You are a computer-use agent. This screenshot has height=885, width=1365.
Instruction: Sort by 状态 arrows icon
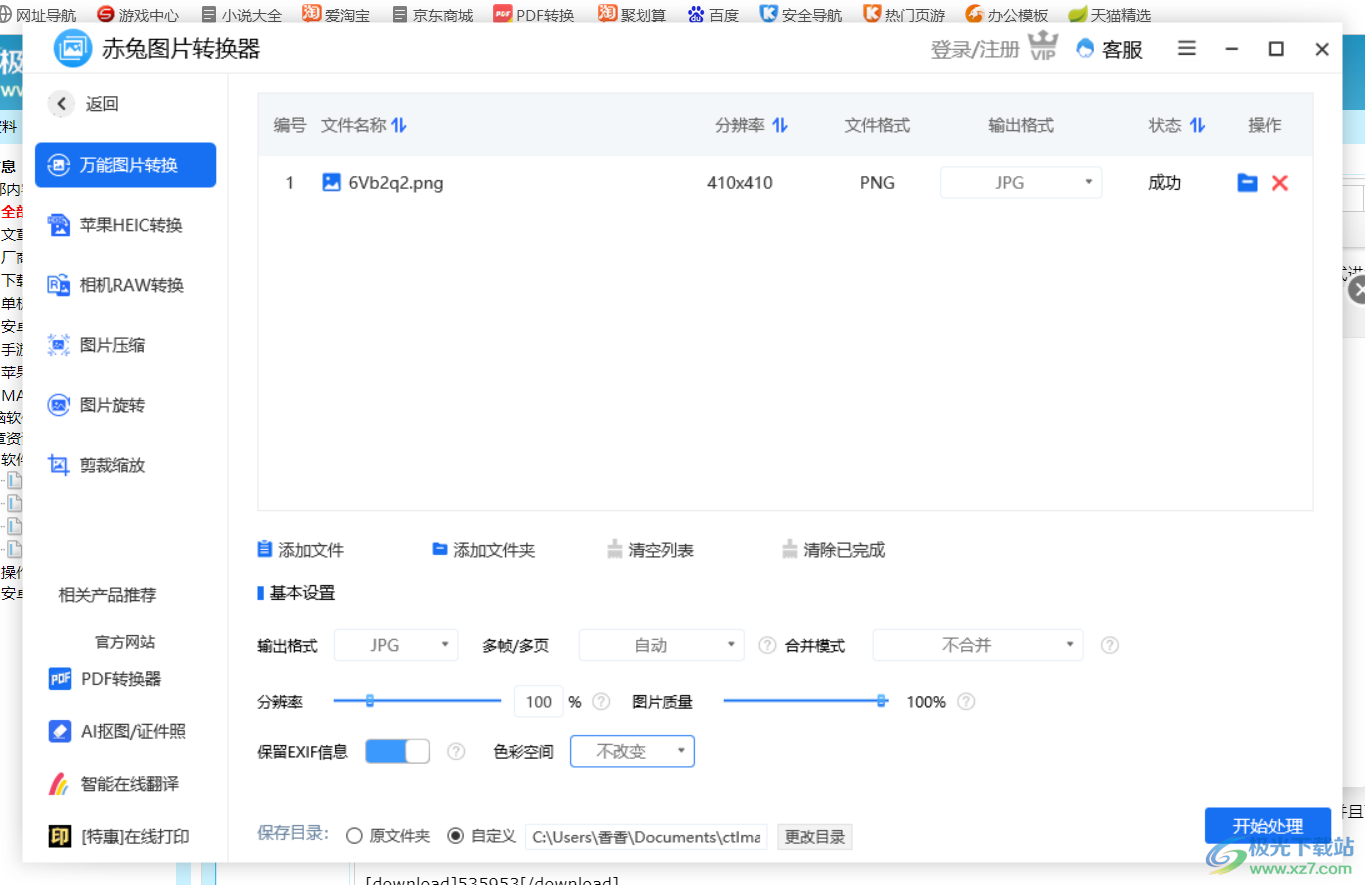[1197, 125]
